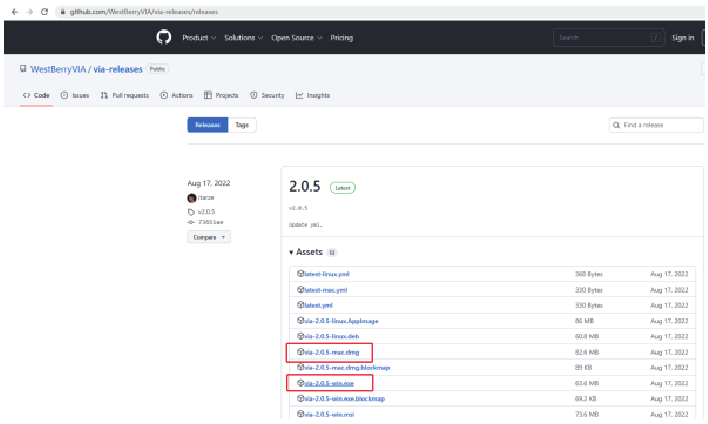Click the browser back arrow

(x=14, y=10)
